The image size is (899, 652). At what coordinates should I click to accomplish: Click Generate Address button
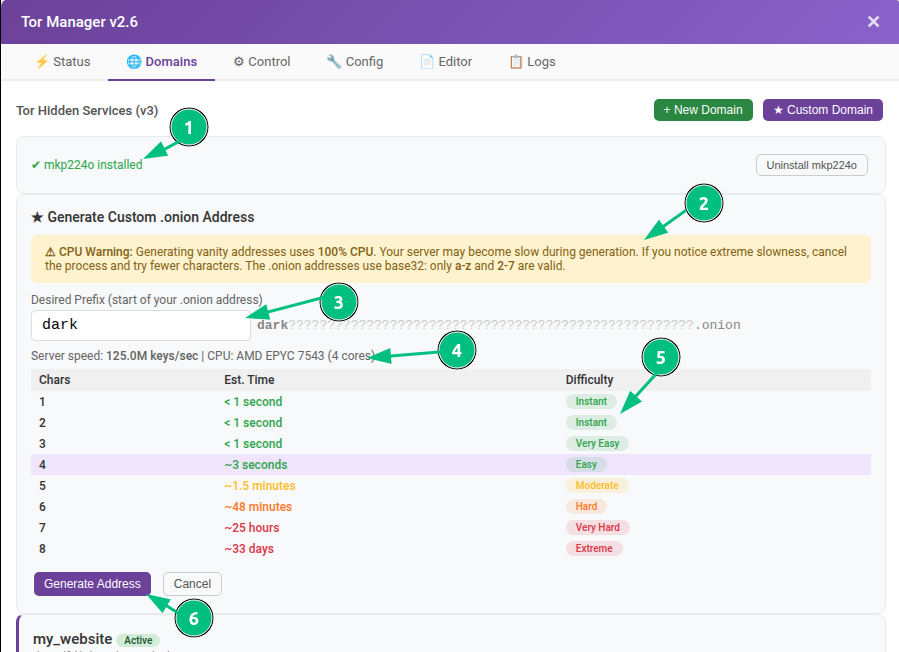(92, 584)
